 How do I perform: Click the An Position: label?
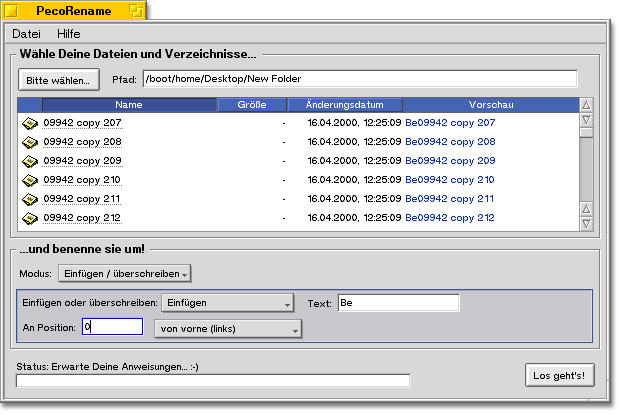point(49,328)
